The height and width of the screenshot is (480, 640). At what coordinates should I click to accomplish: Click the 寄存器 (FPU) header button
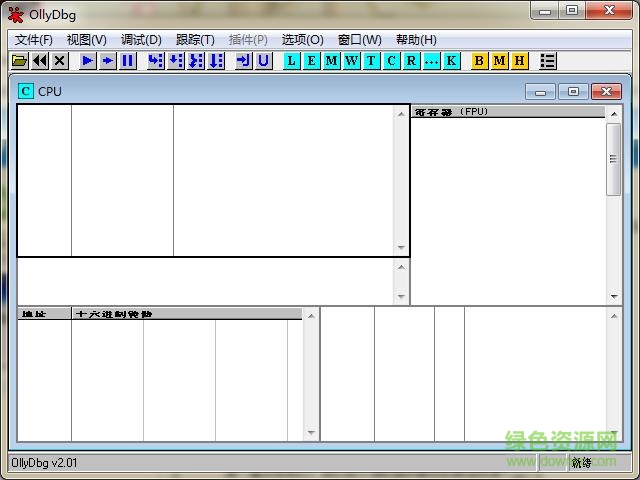pos(508,112)
